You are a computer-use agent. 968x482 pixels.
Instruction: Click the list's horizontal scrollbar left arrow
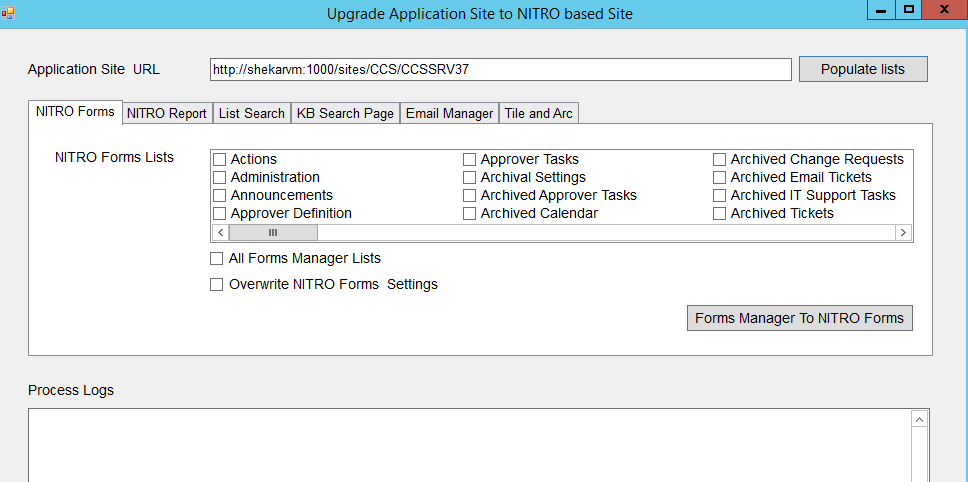click(x=220, y=232)
